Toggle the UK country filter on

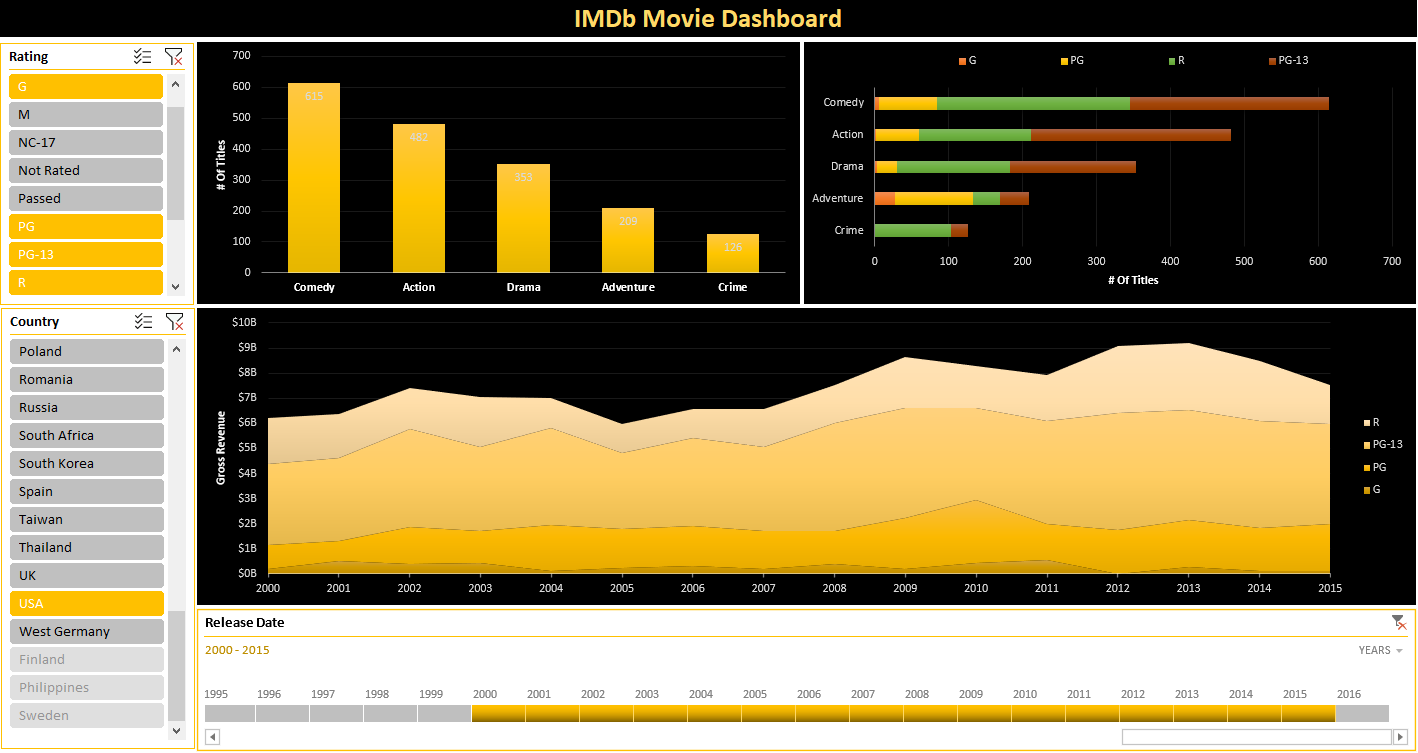[86, 575]
